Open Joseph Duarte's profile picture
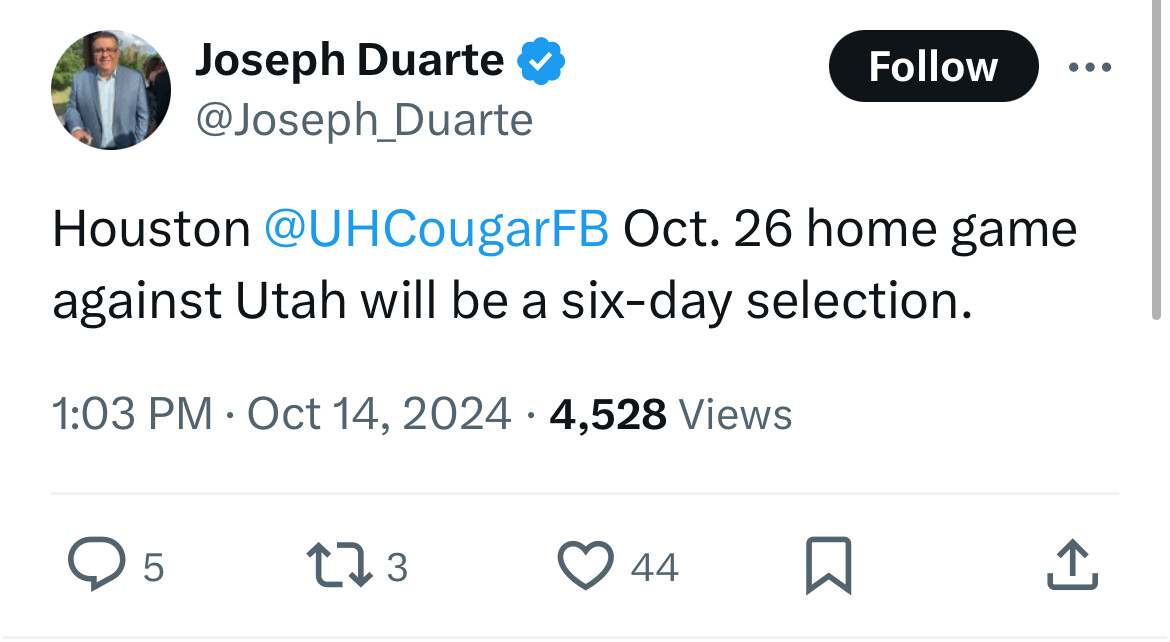 [x=111, y=90]
